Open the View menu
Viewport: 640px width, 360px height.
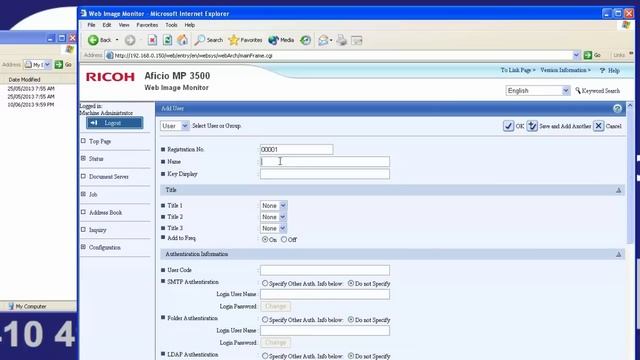tap(124, 25)
